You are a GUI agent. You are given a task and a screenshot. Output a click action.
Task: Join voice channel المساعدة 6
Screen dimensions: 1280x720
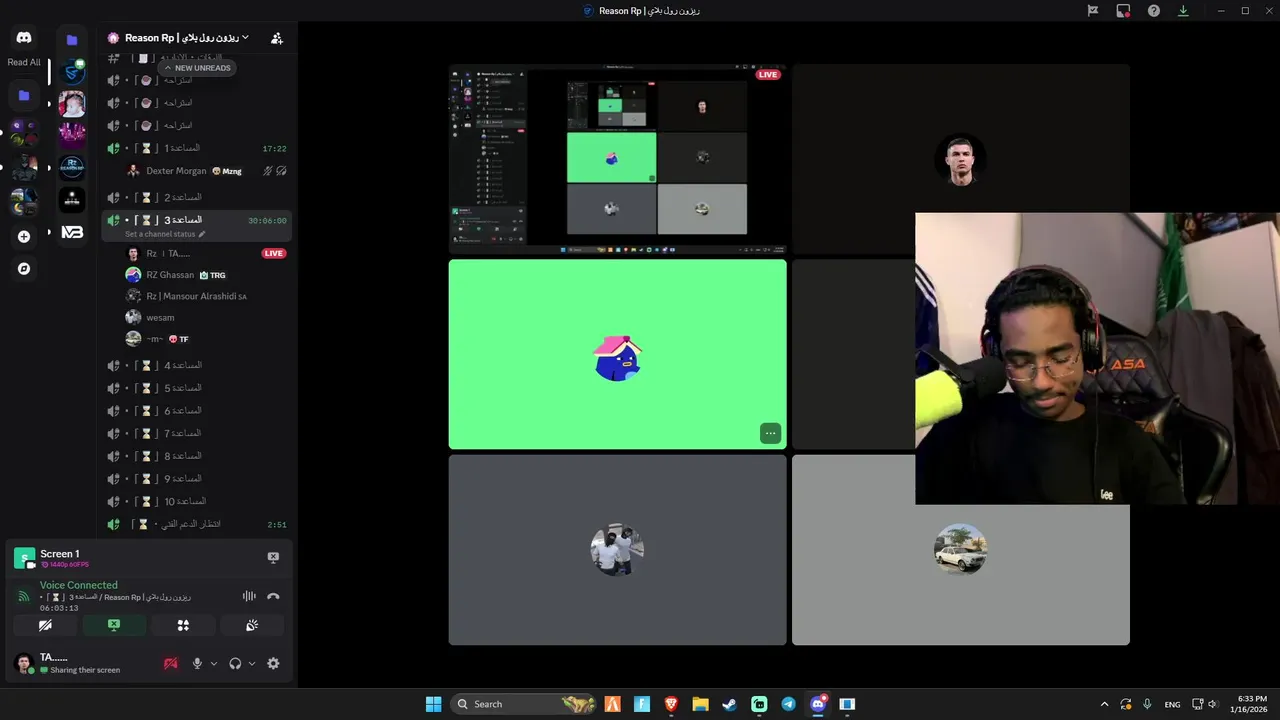coord(197,411)
